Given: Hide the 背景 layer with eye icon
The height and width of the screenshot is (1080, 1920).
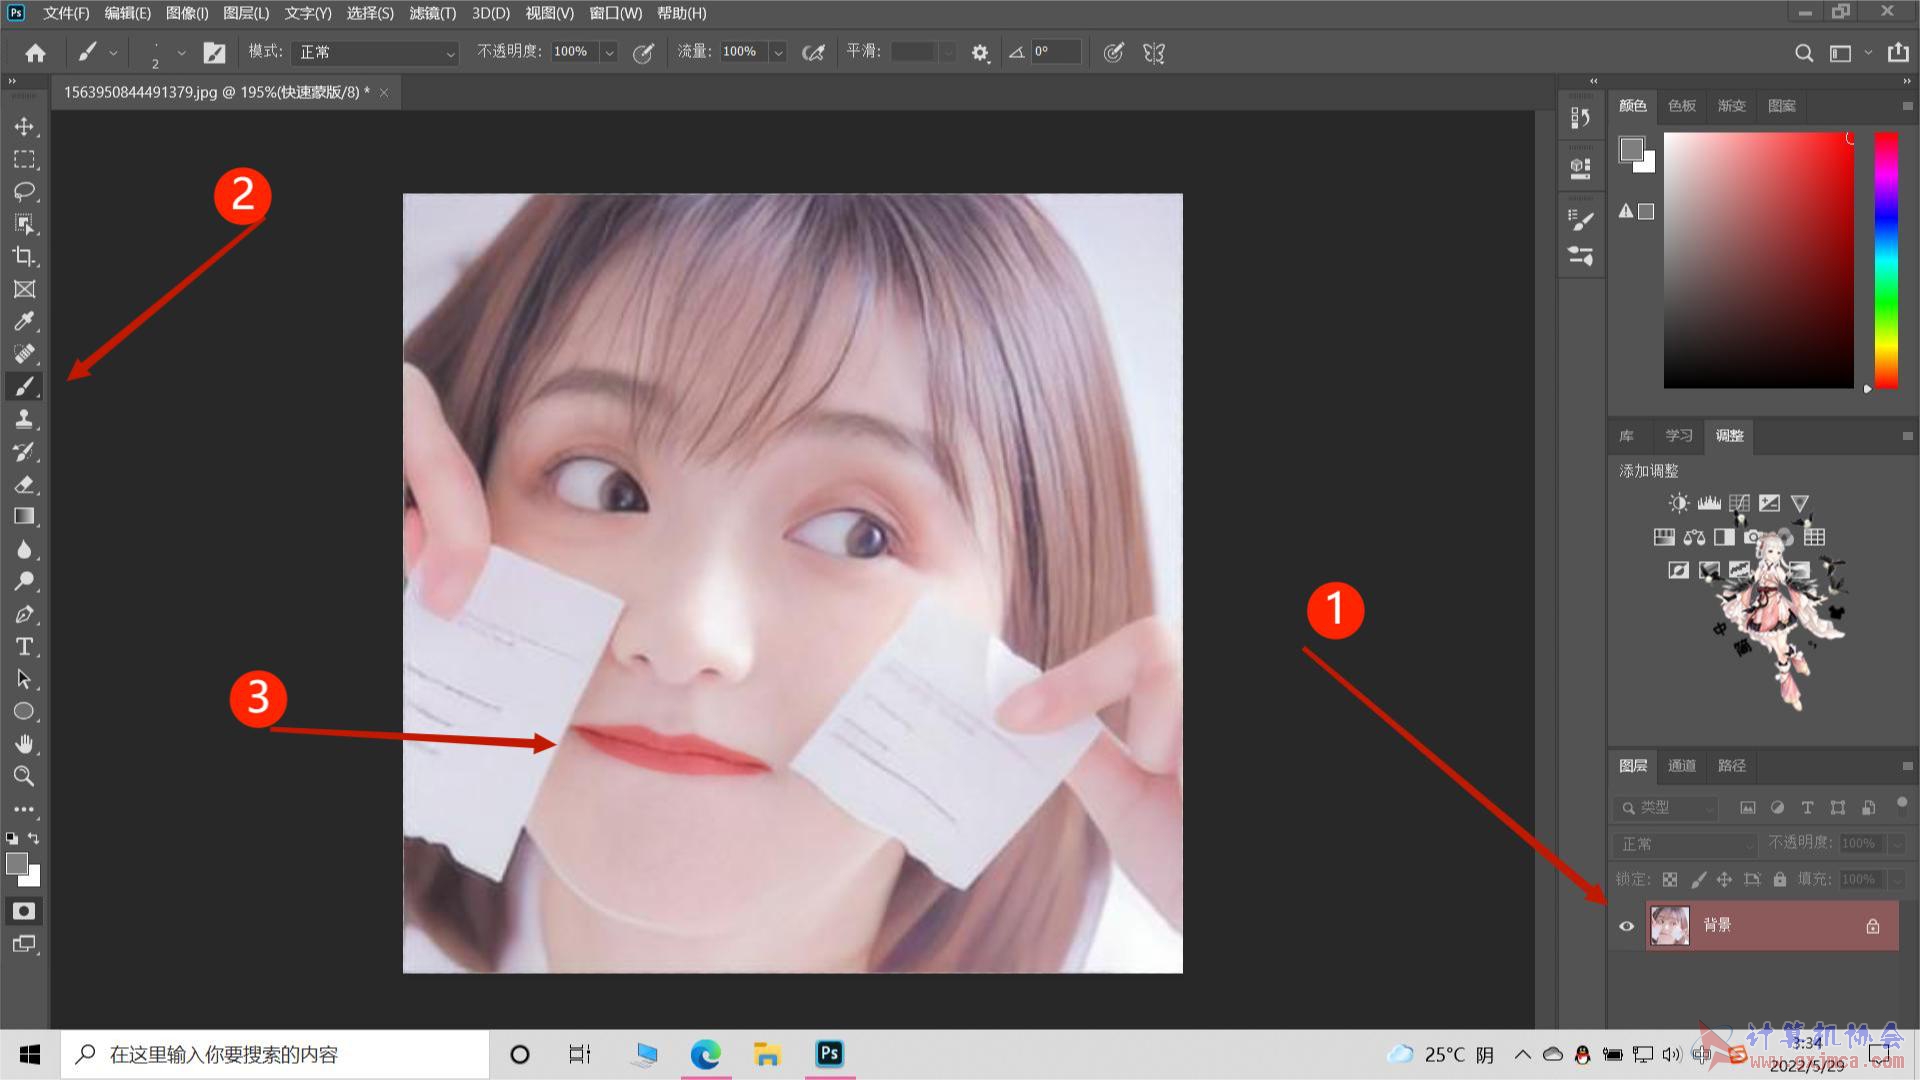Looking at the screenshot, I should click(1627, 926).
